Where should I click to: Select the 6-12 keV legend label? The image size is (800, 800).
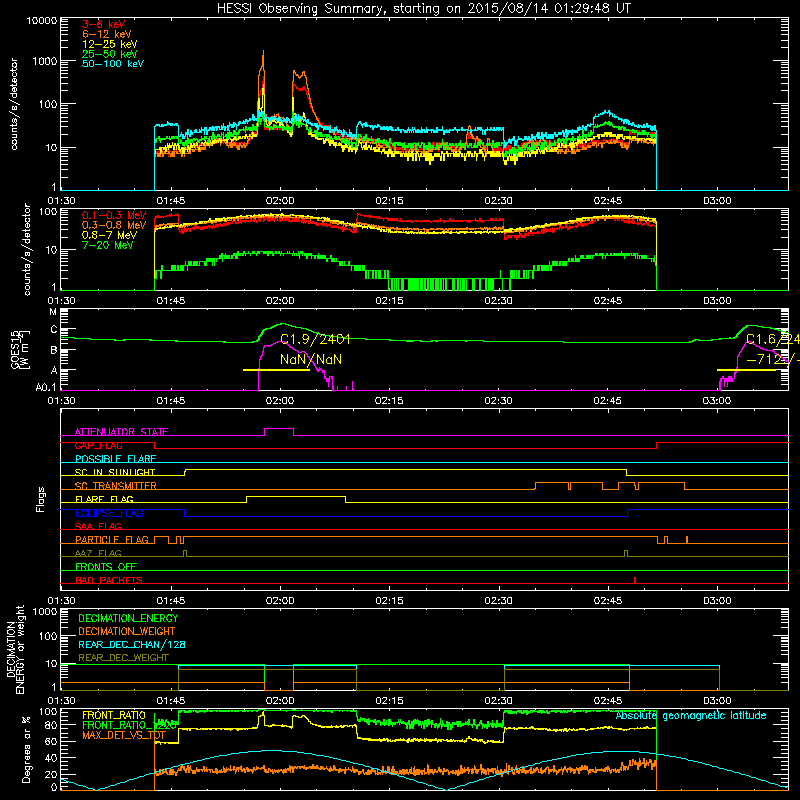107,34
